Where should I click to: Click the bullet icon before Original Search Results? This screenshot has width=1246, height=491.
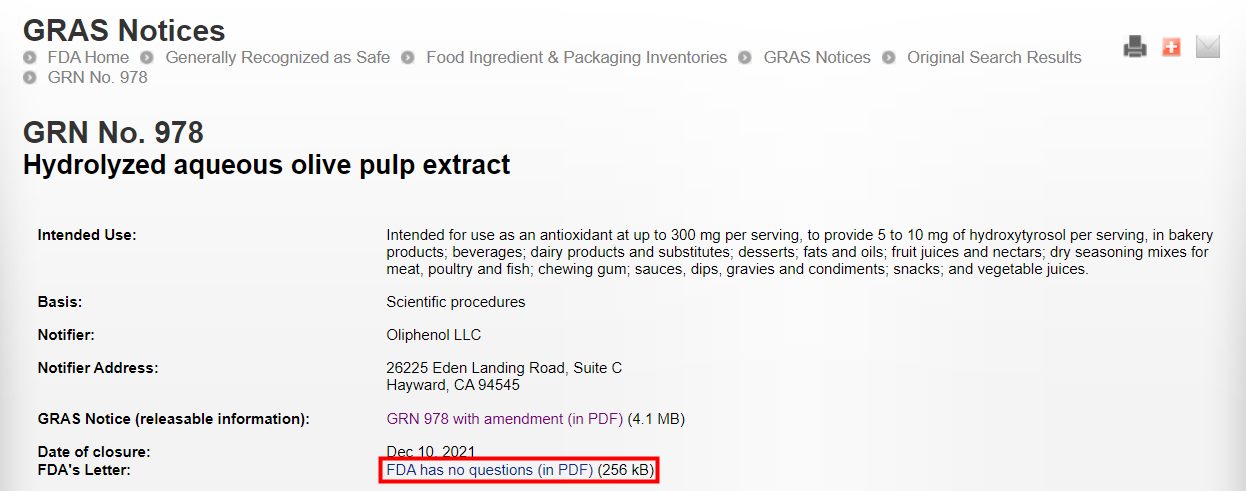889,58
